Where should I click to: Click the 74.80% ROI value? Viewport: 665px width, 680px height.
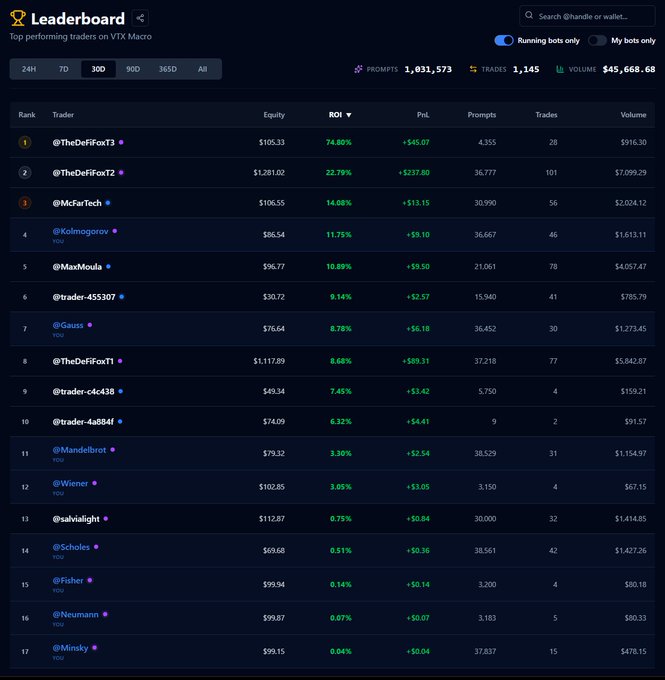(339, 142)
